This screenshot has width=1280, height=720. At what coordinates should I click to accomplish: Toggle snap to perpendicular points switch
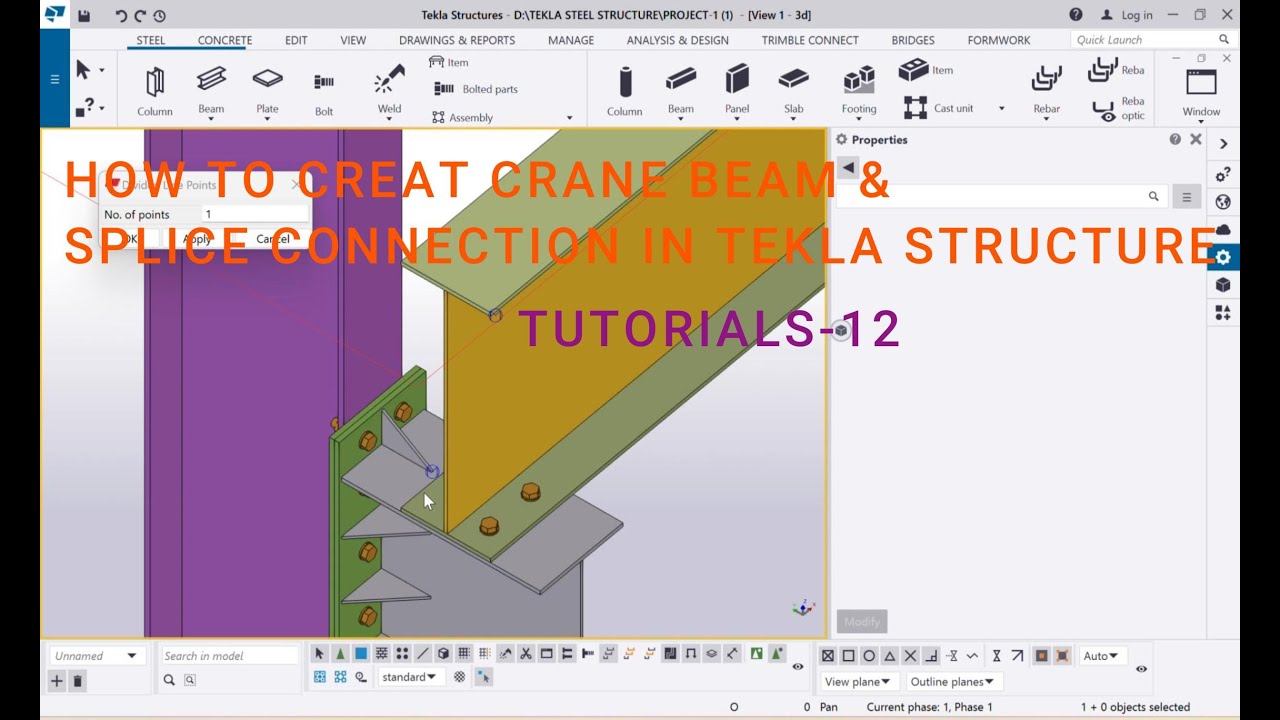[x=931, y=656]
